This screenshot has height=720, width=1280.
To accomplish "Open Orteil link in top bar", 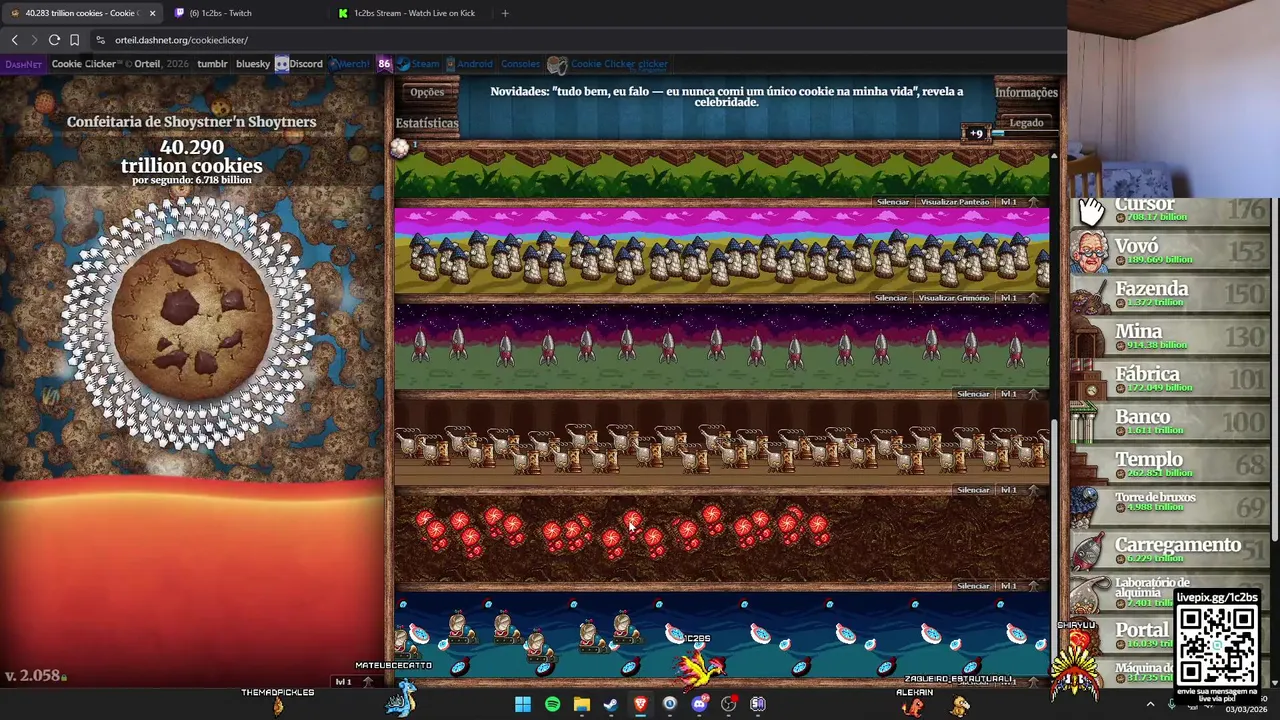I will click(147, 64).
